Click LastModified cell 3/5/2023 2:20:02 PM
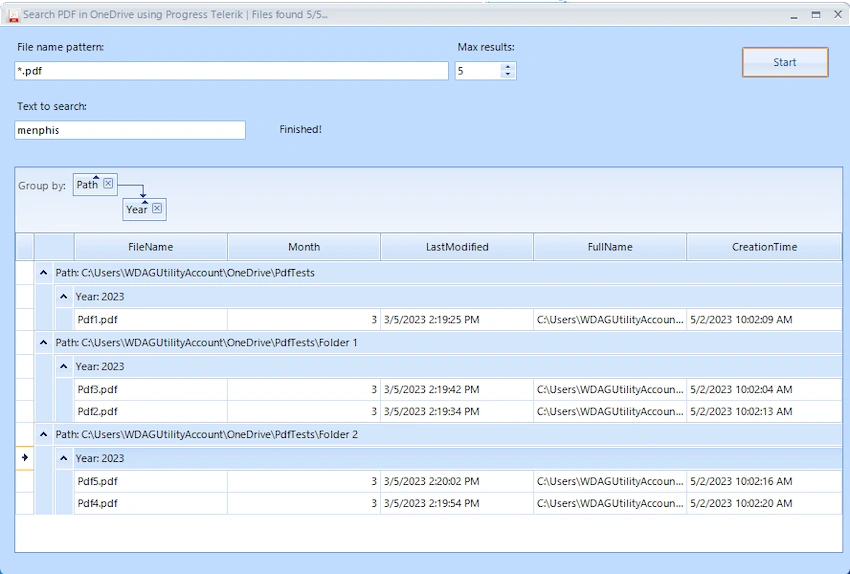 coord(457,481)
